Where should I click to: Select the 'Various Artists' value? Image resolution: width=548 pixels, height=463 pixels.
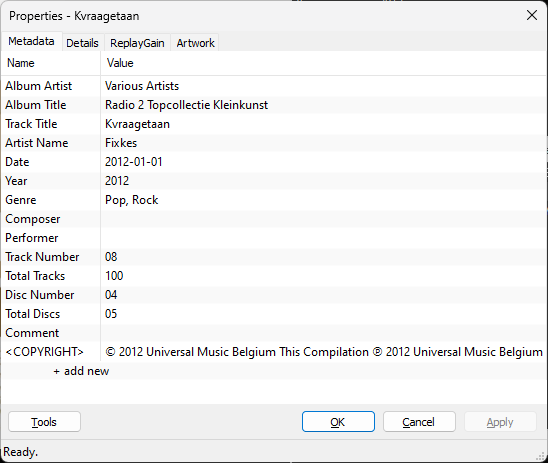(x=142, y=86)
